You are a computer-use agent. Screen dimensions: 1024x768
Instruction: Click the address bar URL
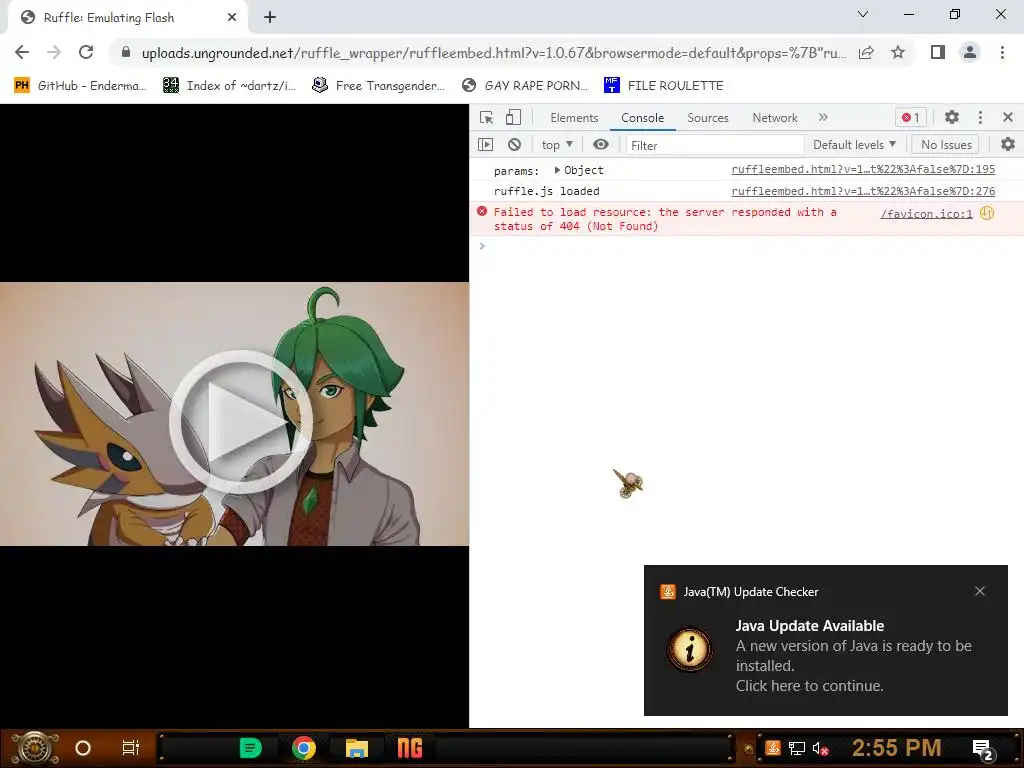(494, 53)
